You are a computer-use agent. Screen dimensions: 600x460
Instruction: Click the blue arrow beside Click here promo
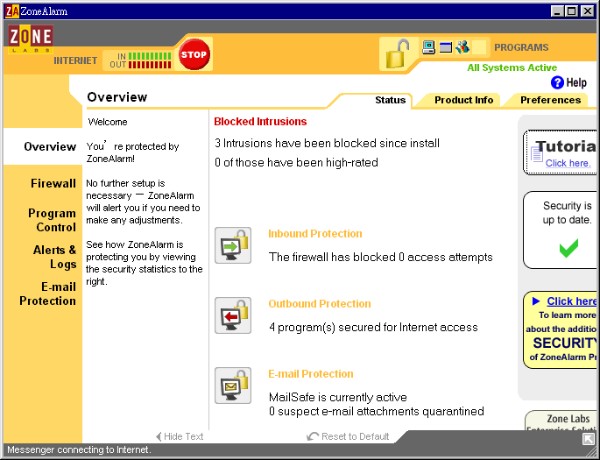tap(536, 301)
